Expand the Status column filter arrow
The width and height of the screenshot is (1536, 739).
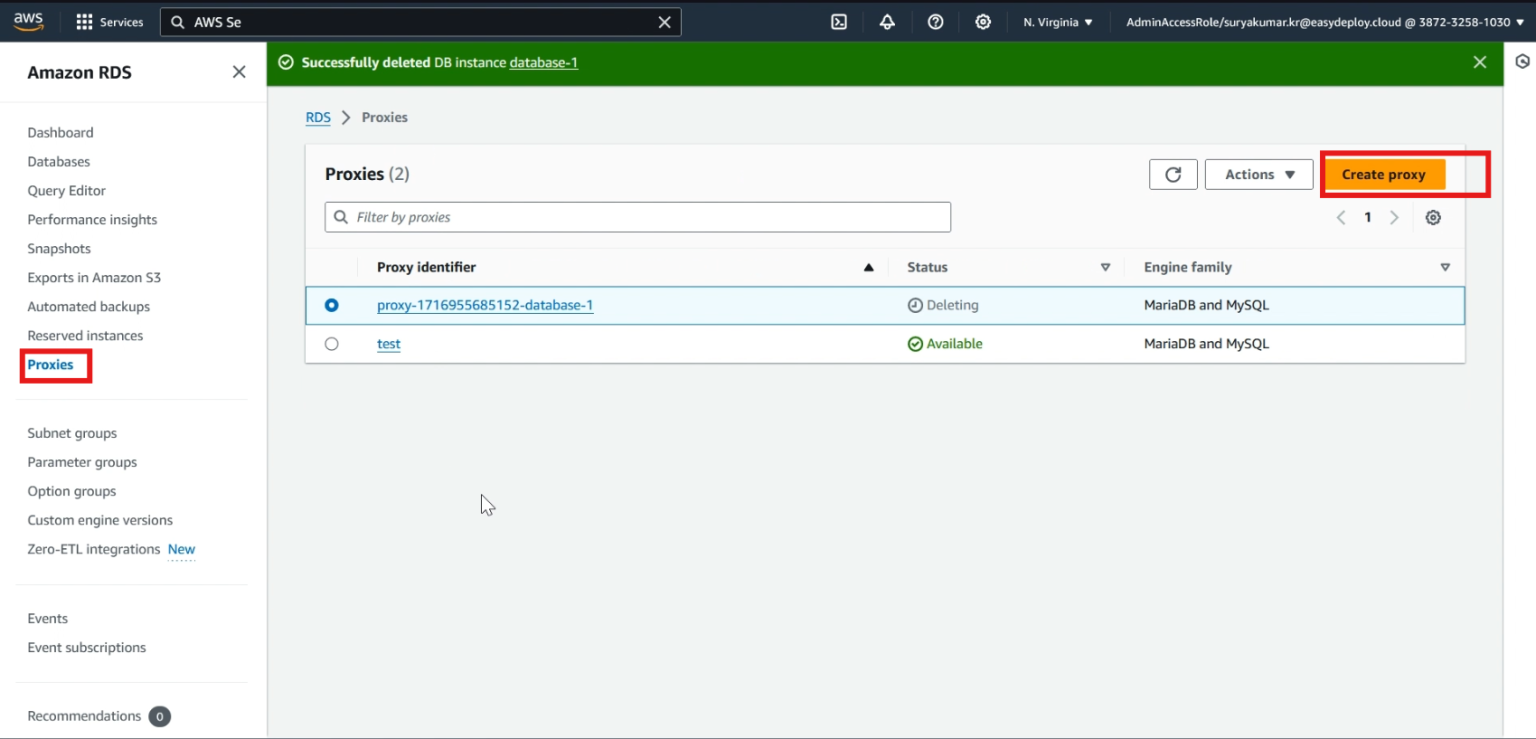click(x=1105, y=267)
